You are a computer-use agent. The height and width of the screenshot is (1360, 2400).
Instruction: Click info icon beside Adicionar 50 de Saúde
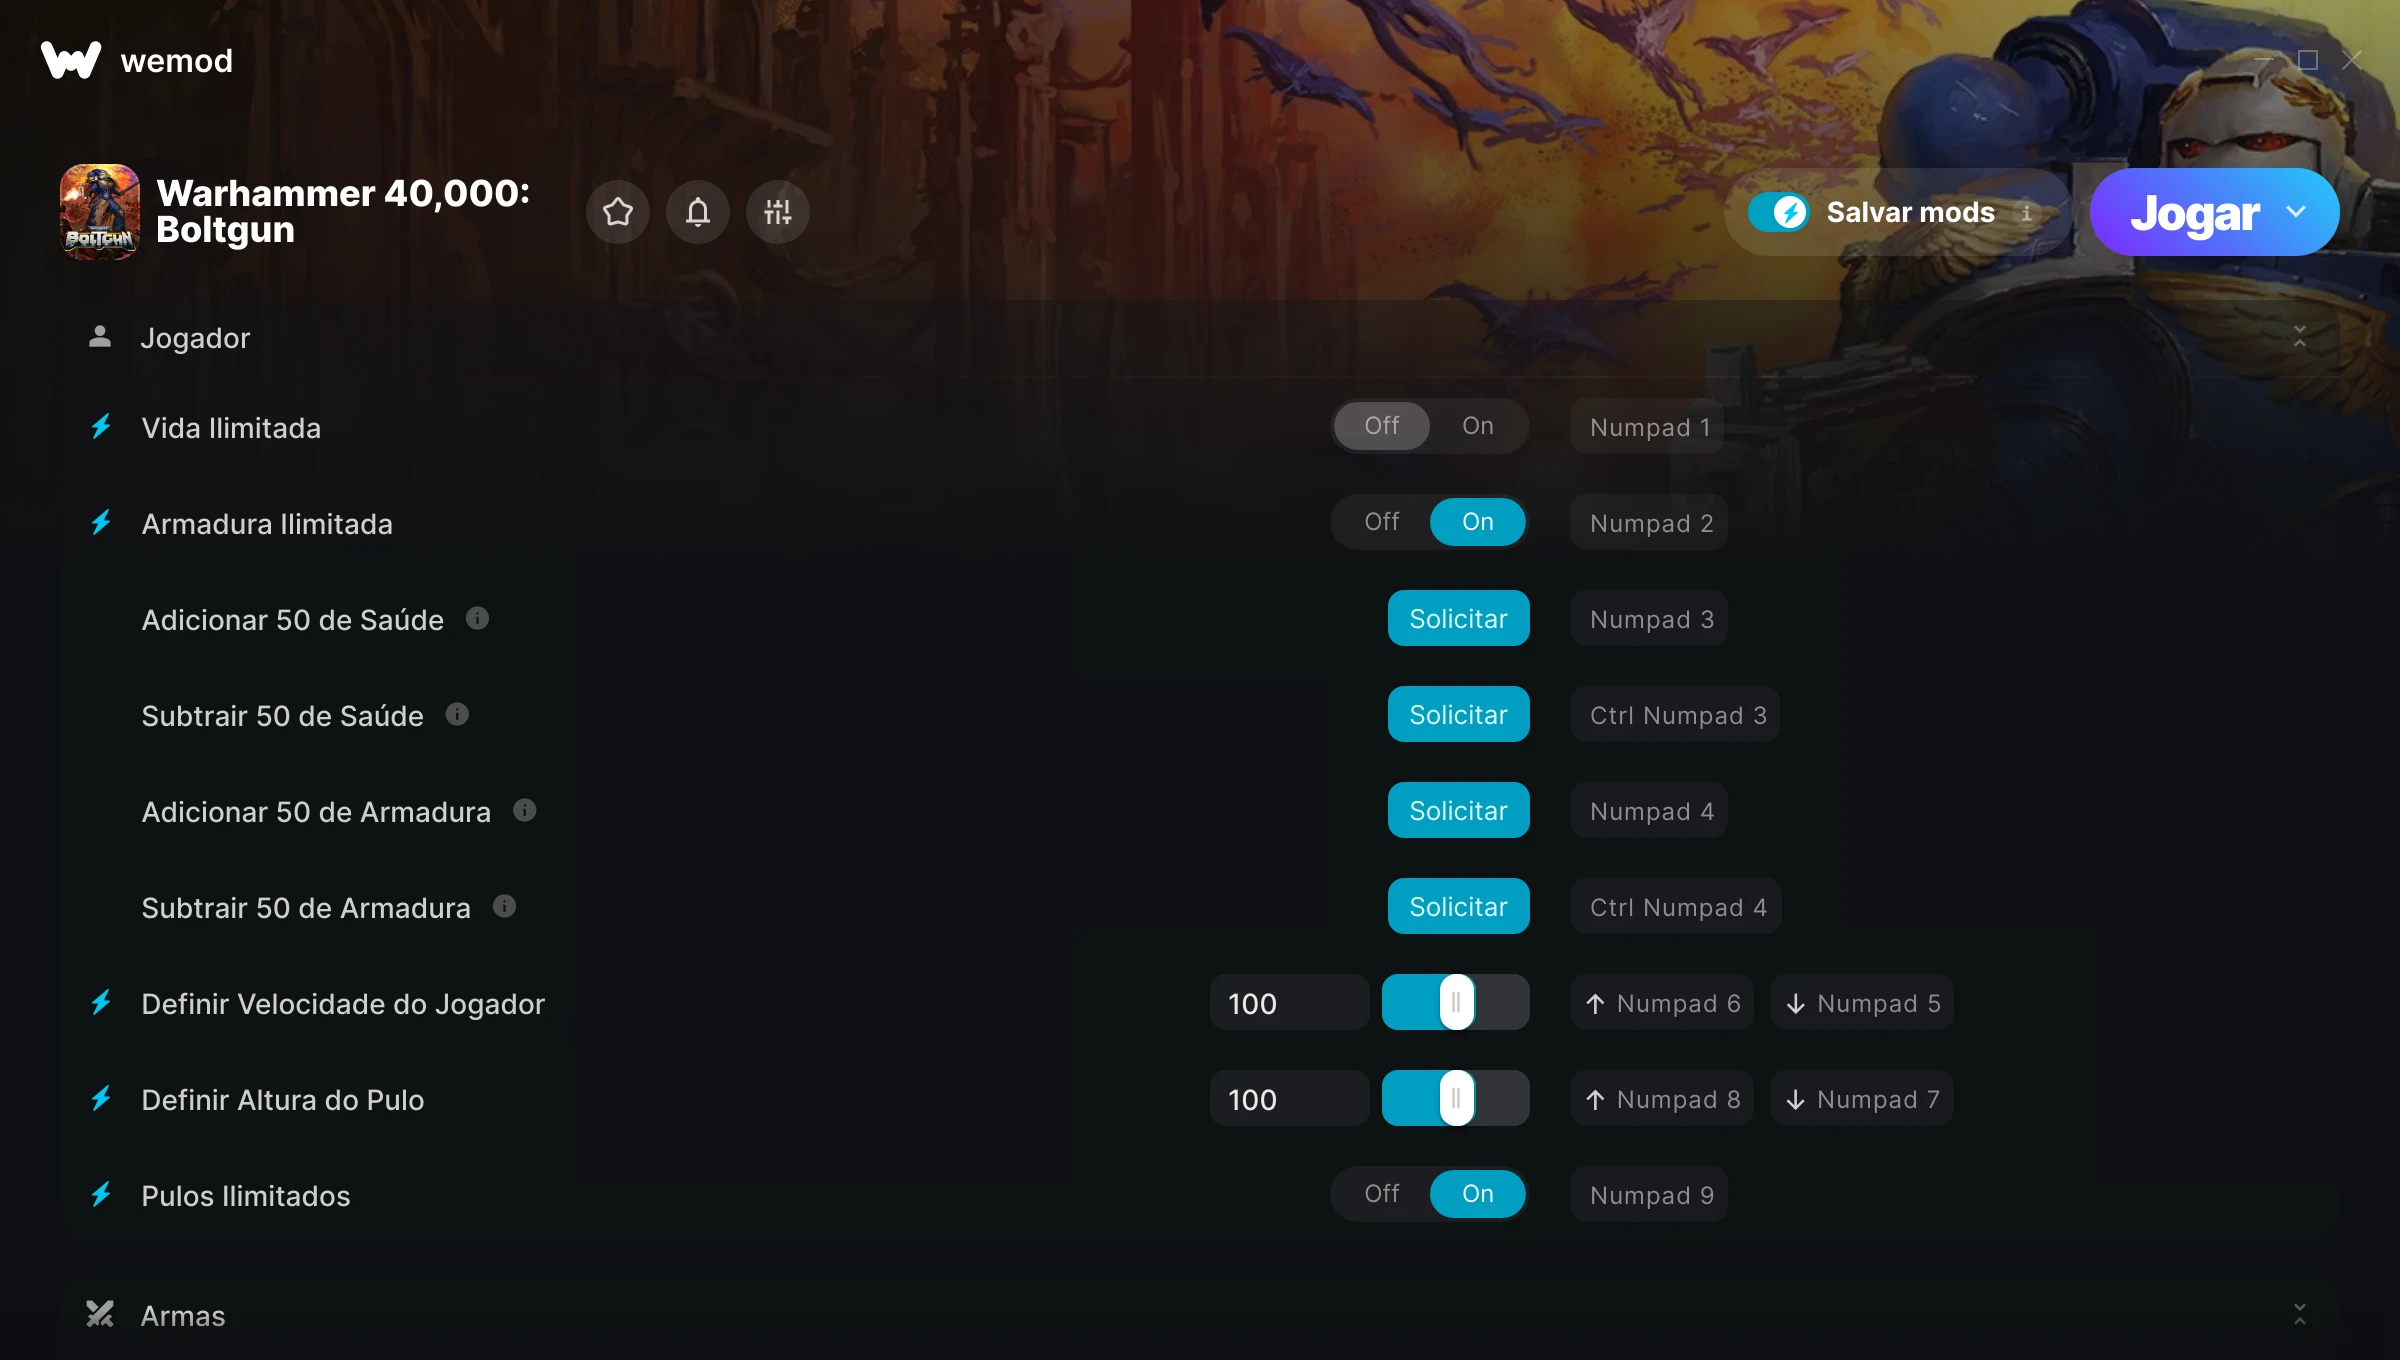pos(478,618)
